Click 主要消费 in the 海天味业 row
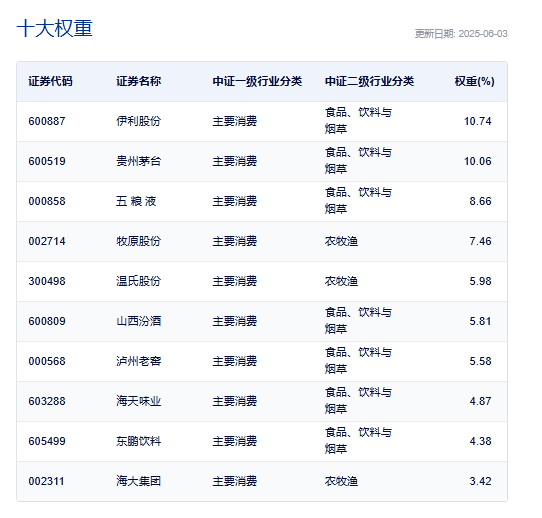 click(x=235, y=401)
